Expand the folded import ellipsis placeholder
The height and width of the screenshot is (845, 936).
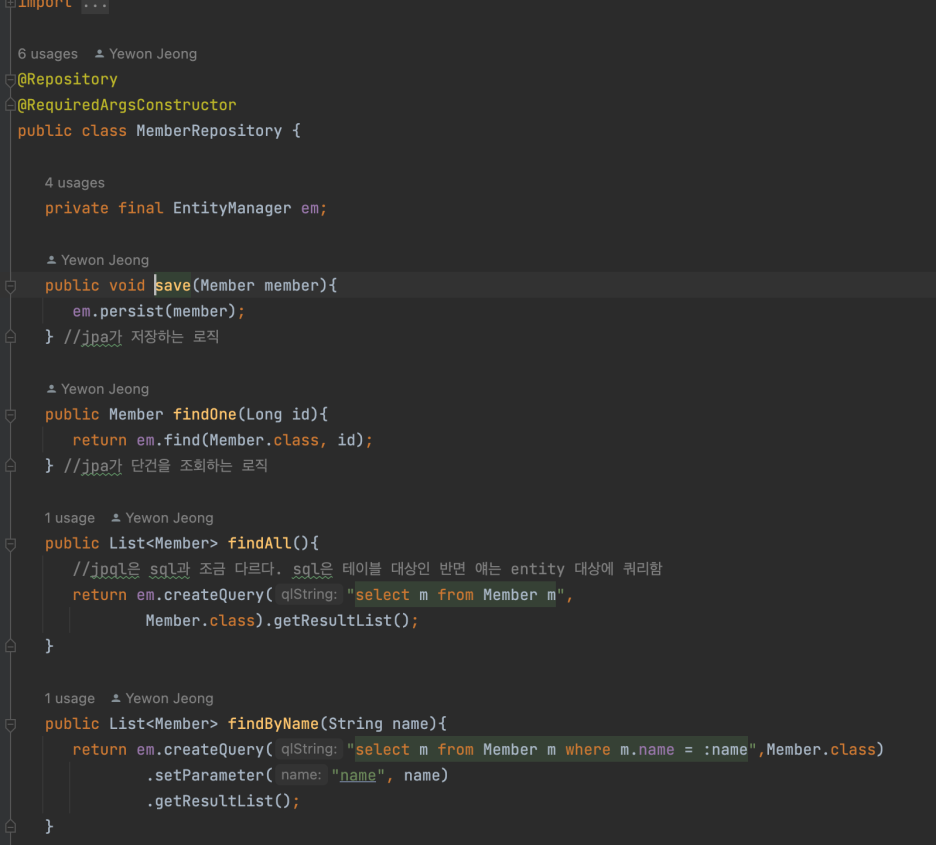pos(95,5)
